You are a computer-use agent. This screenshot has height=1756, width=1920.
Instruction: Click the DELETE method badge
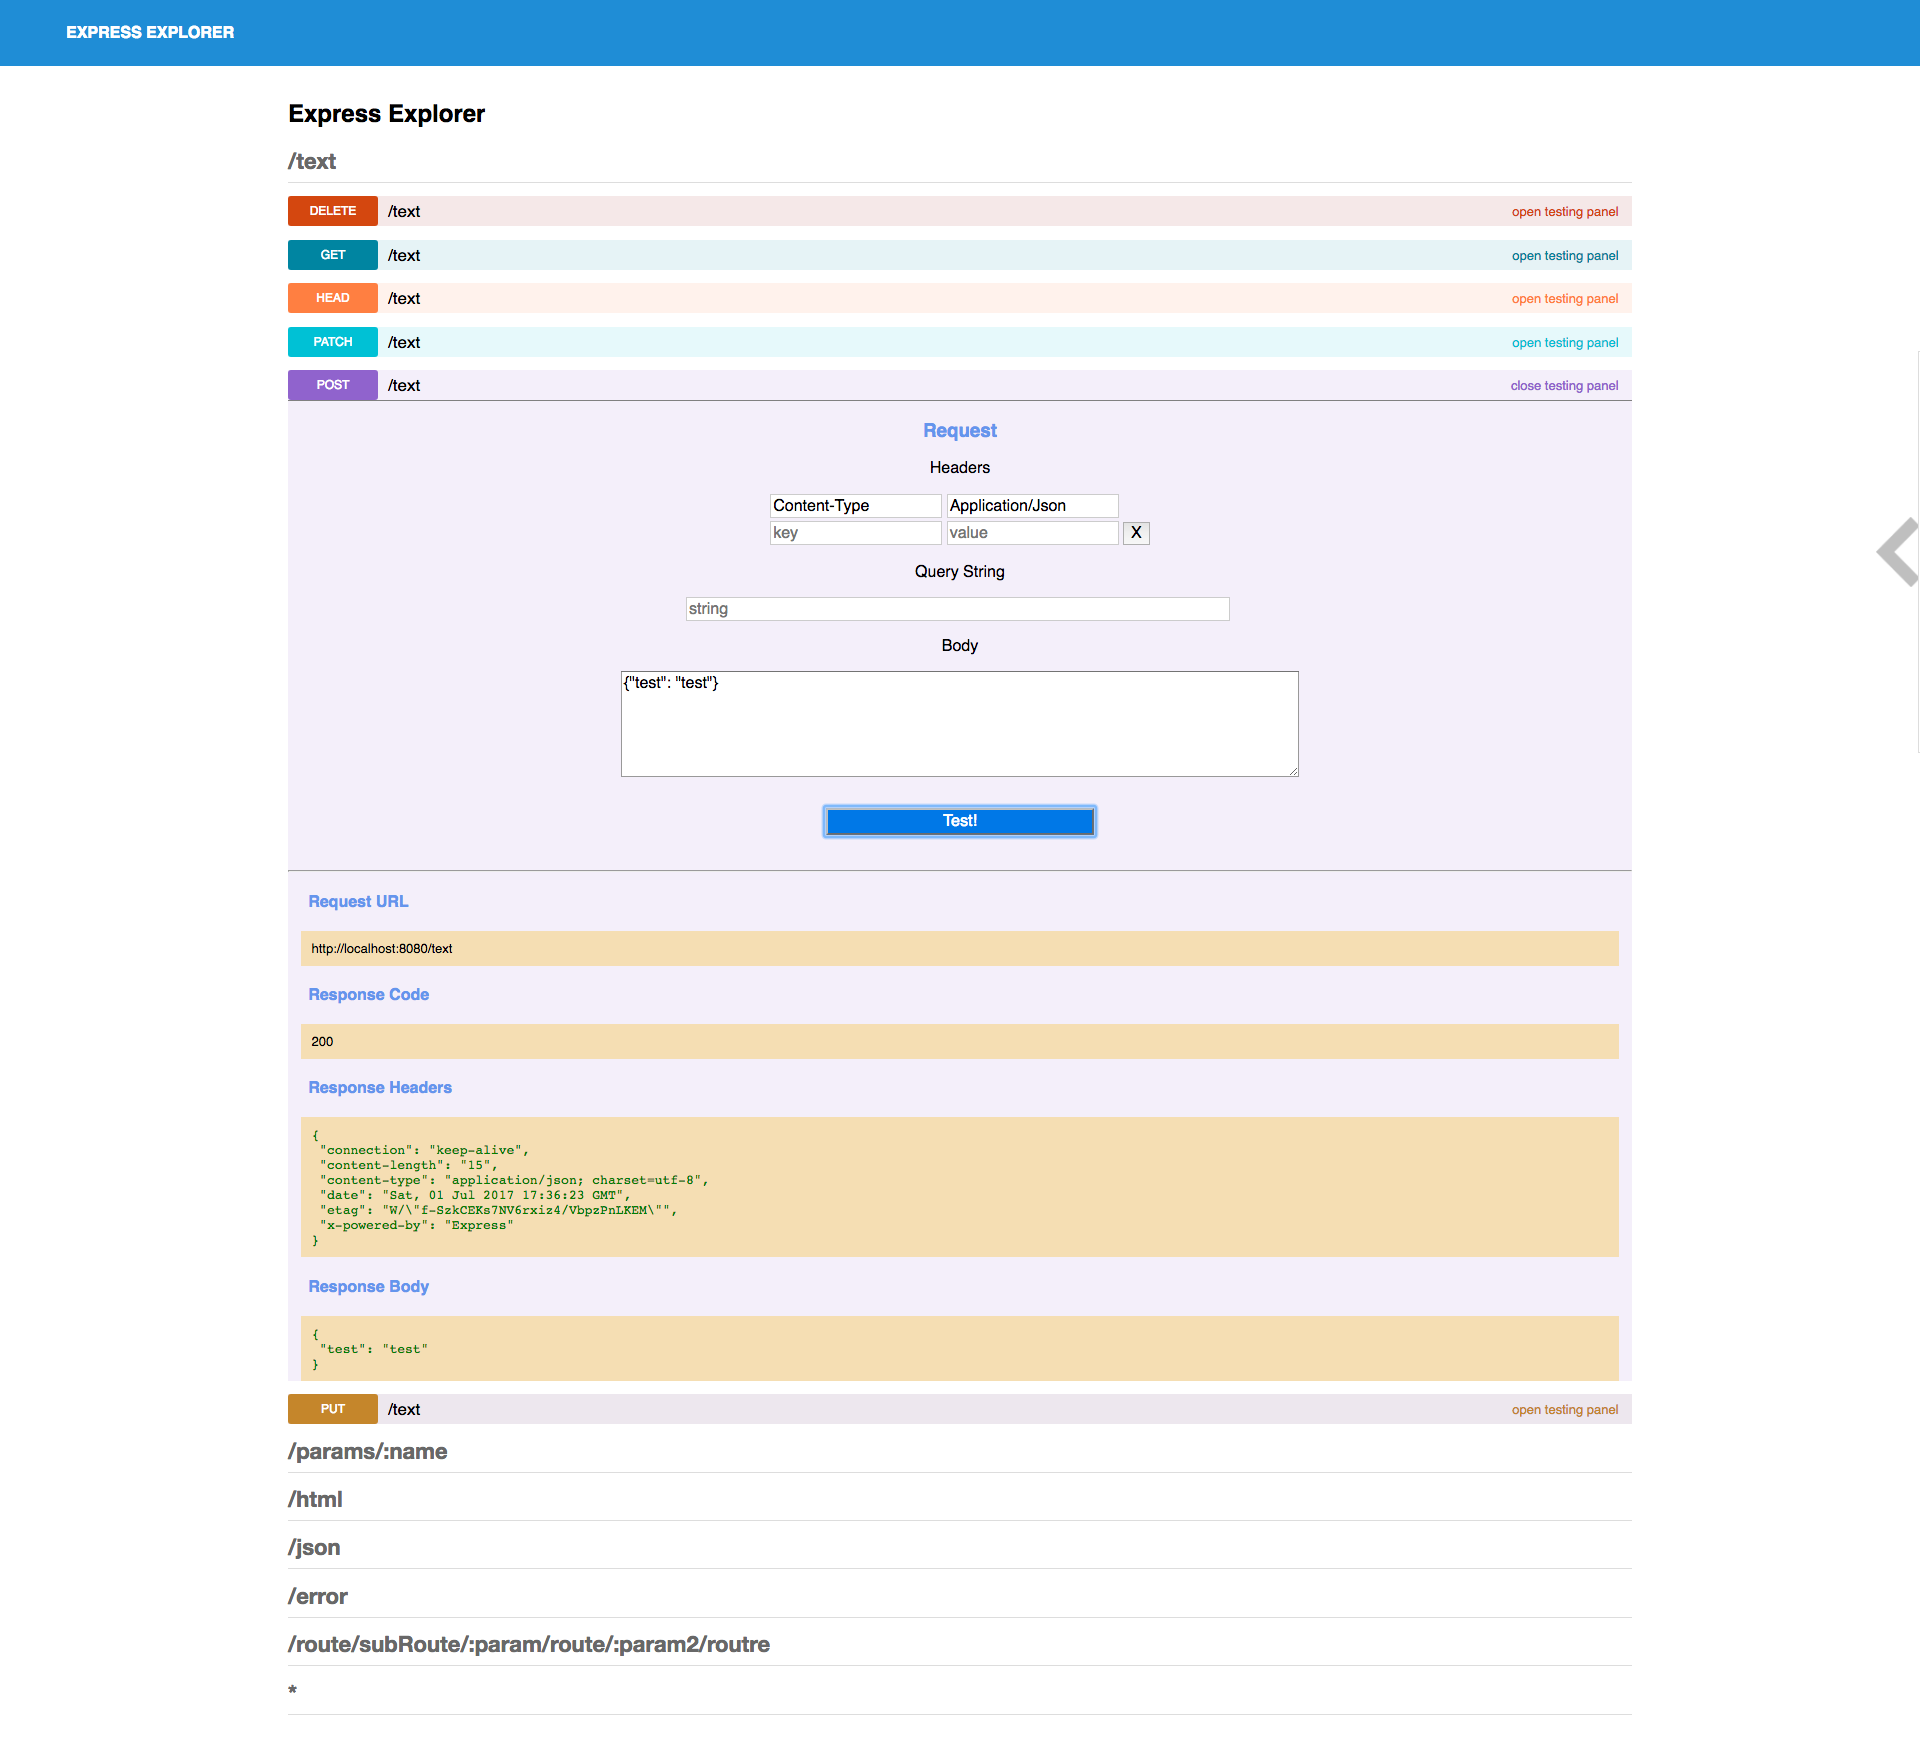pos(332,211)
